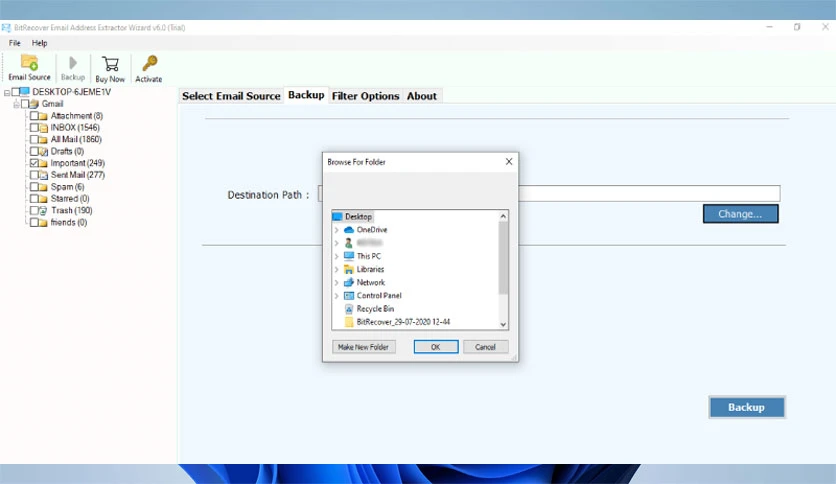The width and height of the screenshot is (836, 484).
Task: Select Important (249) folder label
Action: click(77, 163)
